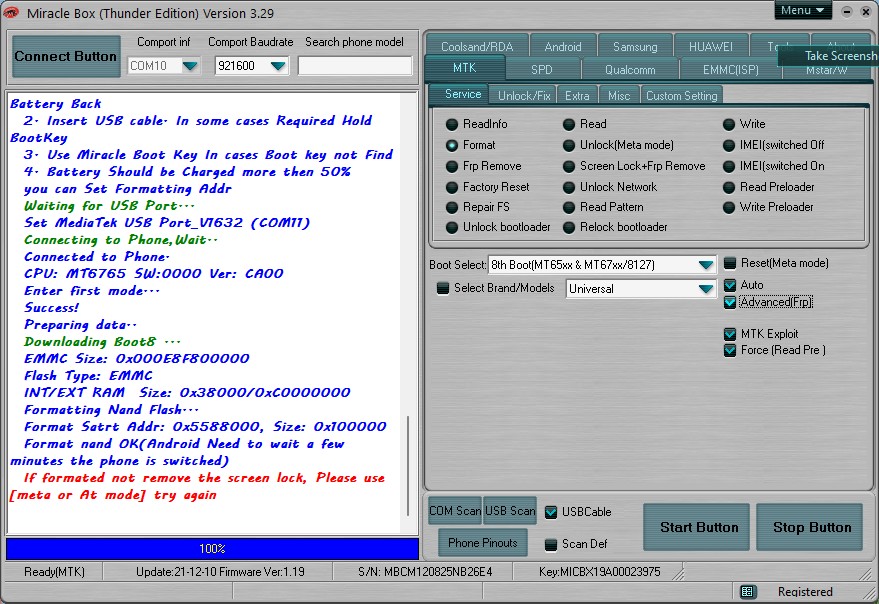
Task: Enable the Reset(Meta mode) checkbox
Action: (x=730, y=263)
